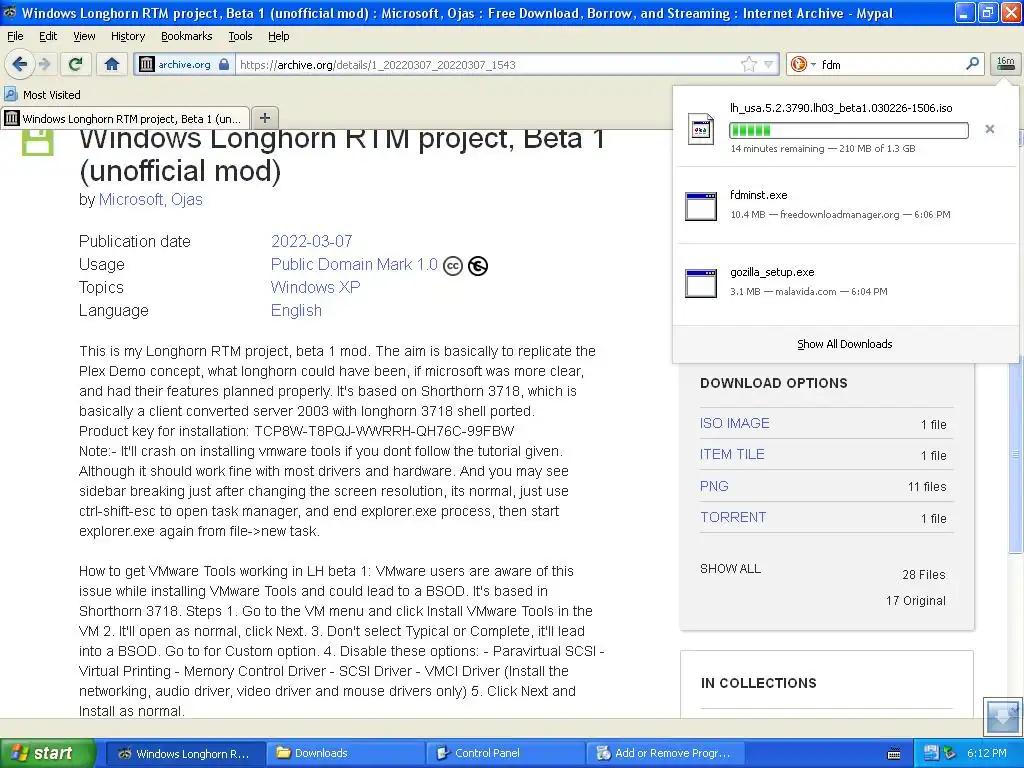The image size is (1024, 768).
Task: Switch to Control Panel in taskbar
Action: coord(505,753)
